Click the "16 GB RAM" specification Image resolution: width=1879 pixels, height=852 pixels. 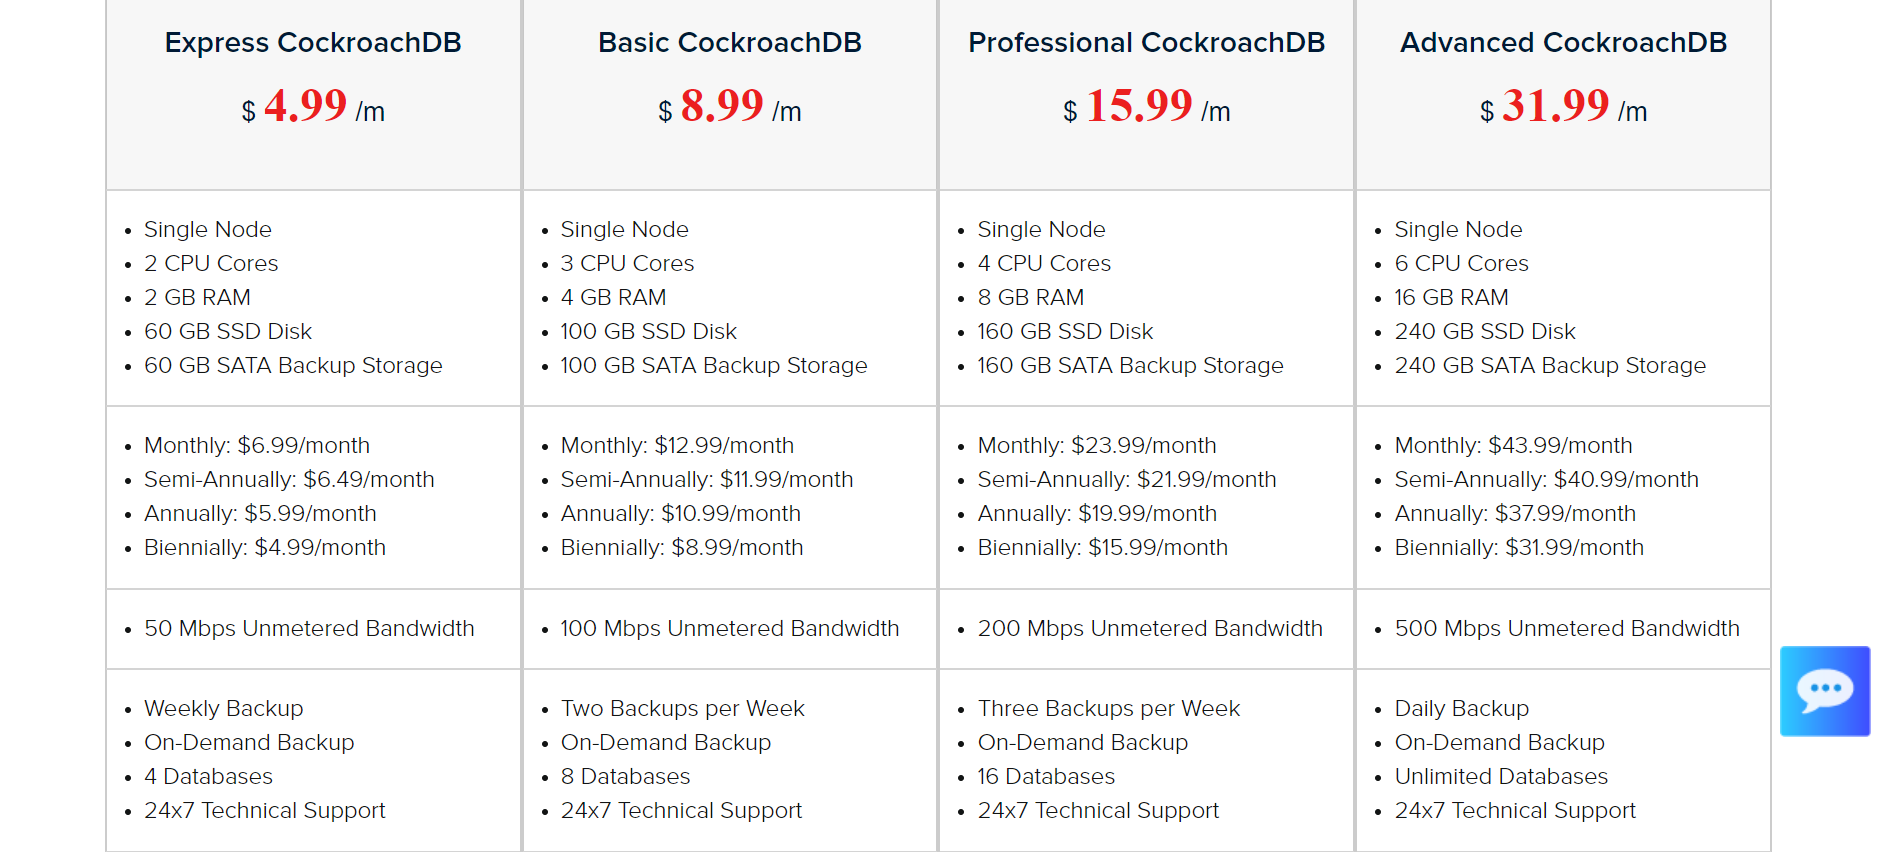click(x=1451, y=297)
